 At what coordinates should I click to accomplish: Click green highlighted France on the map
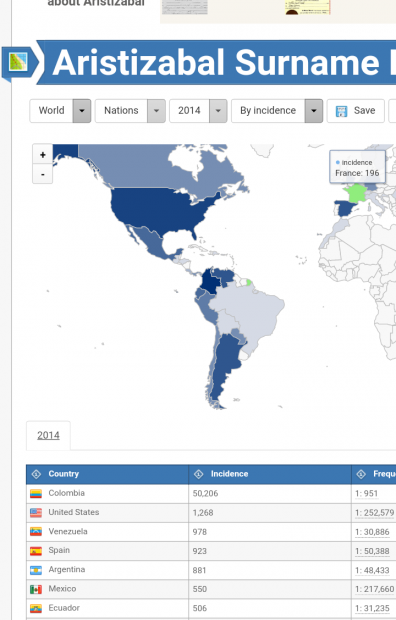coord(356,194)
